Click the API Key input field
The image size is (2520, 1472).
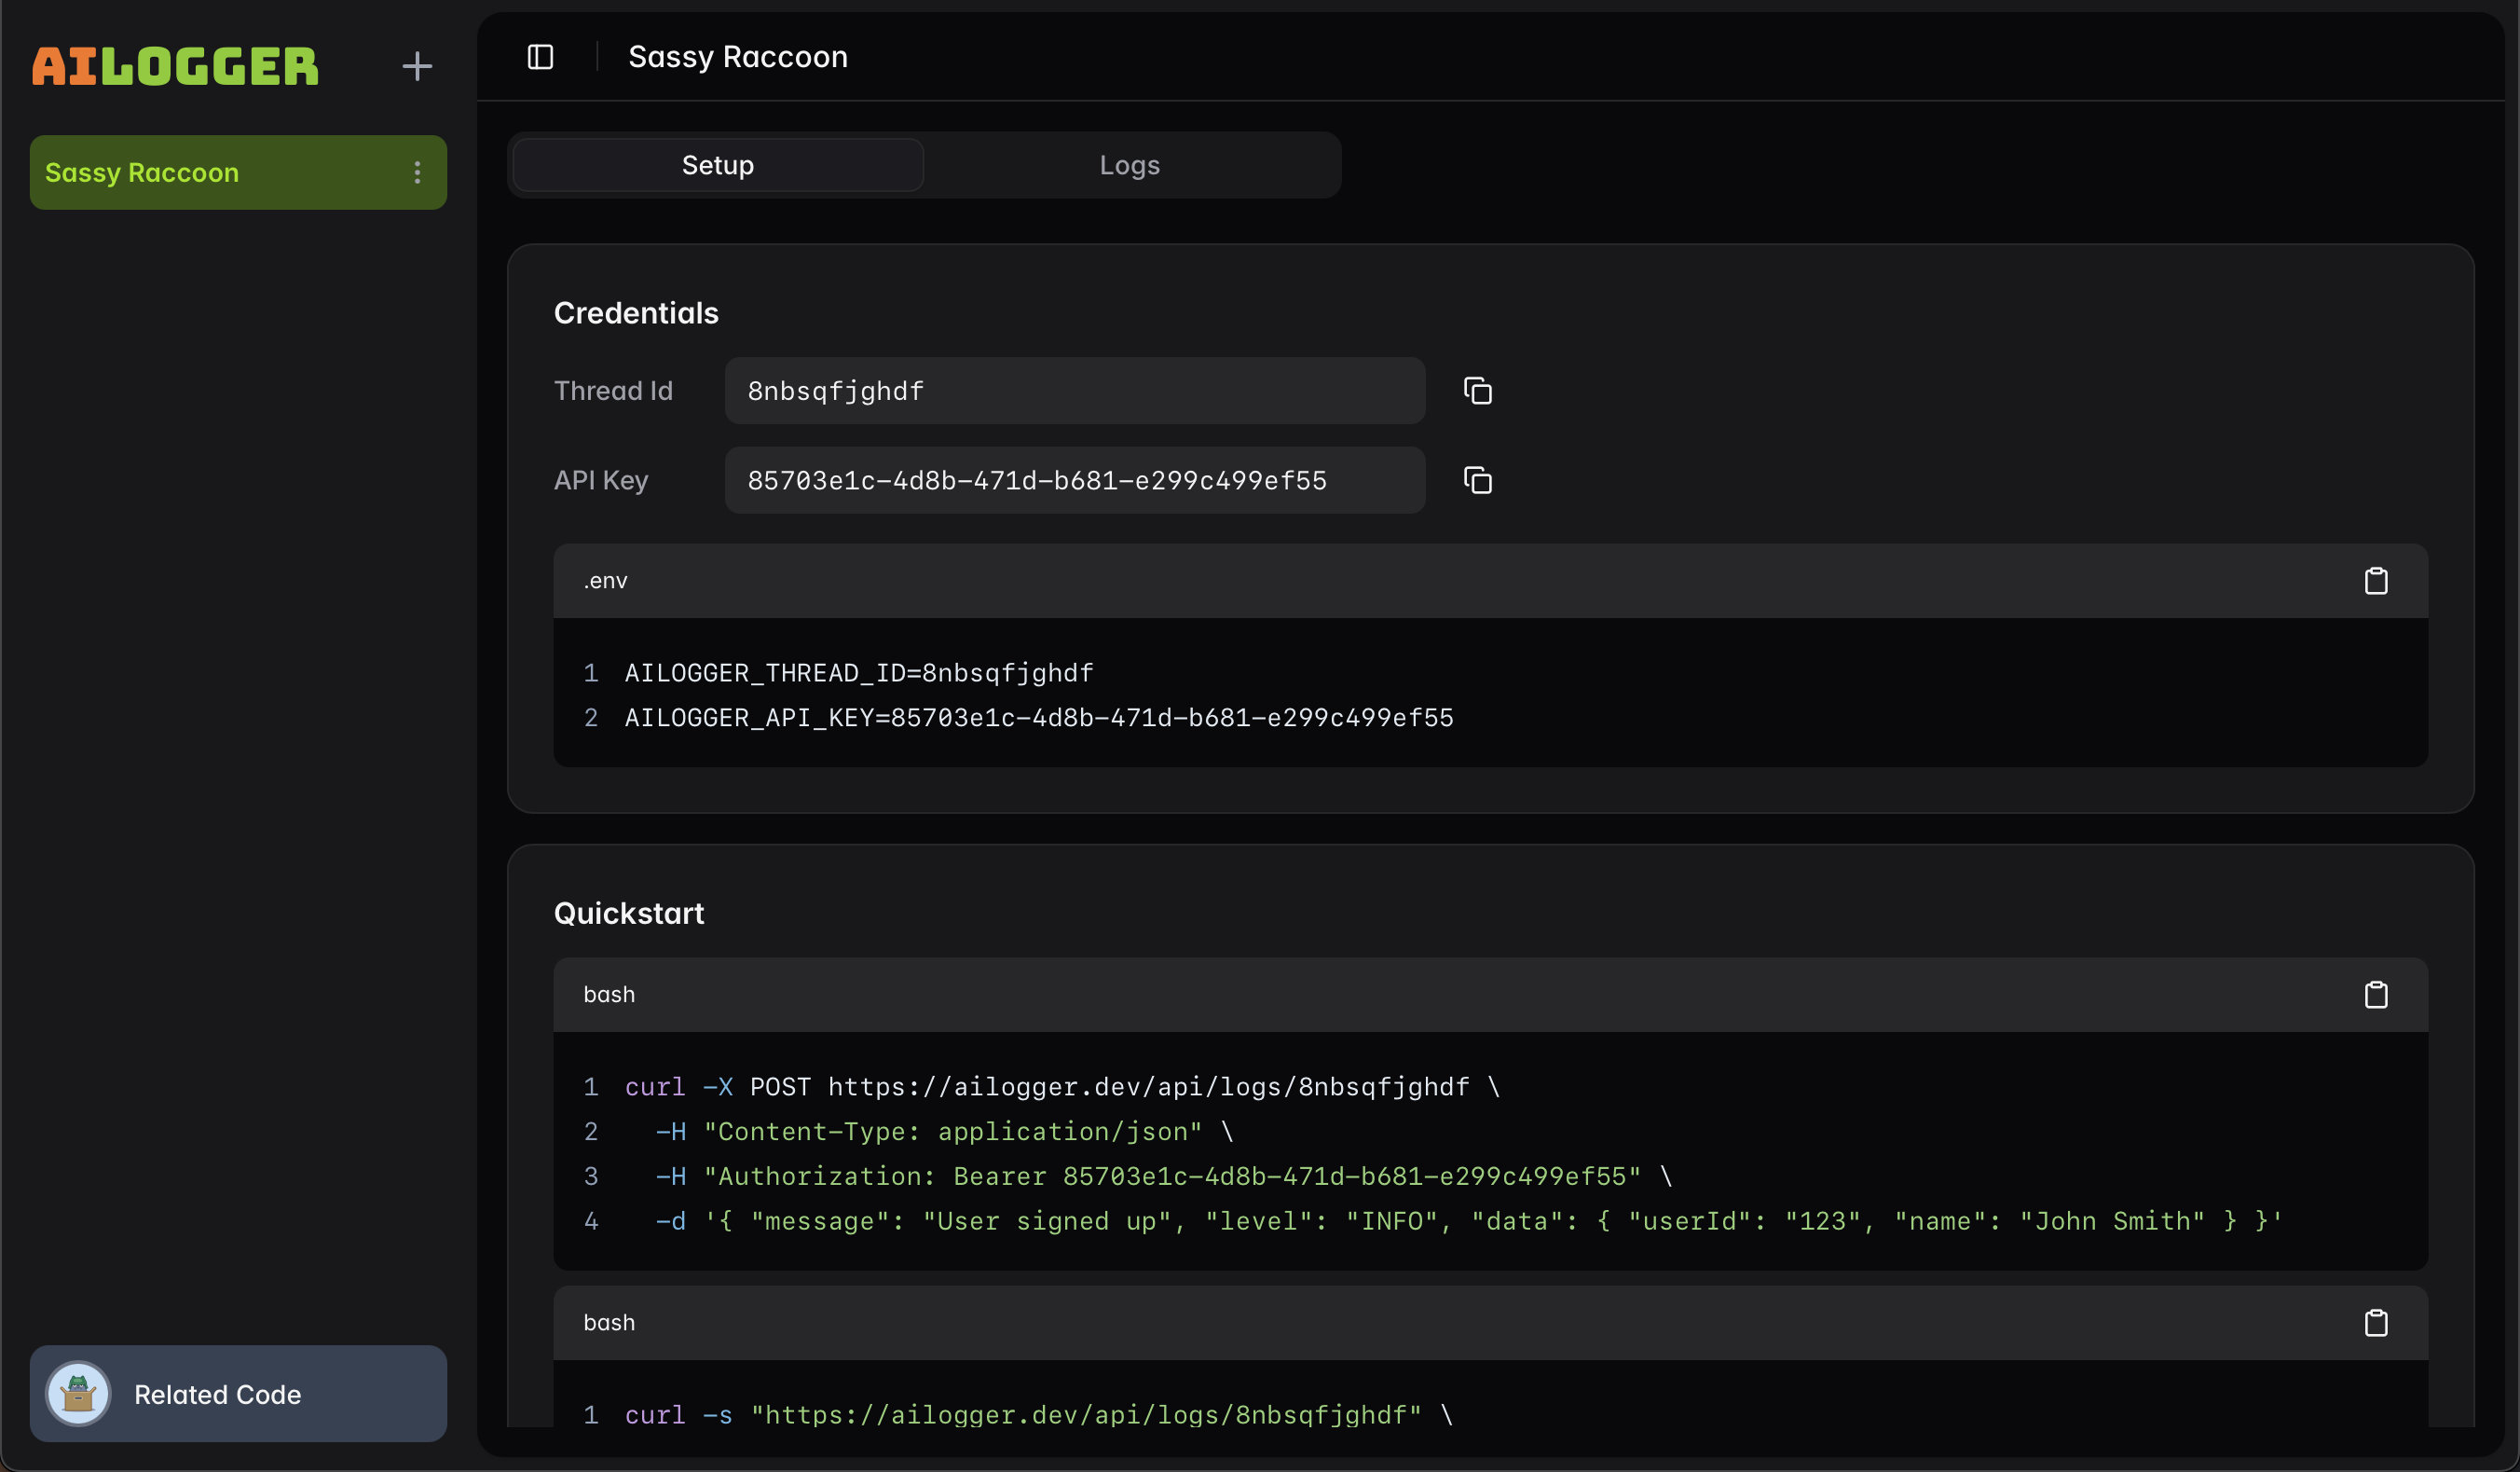(1073, 481)
